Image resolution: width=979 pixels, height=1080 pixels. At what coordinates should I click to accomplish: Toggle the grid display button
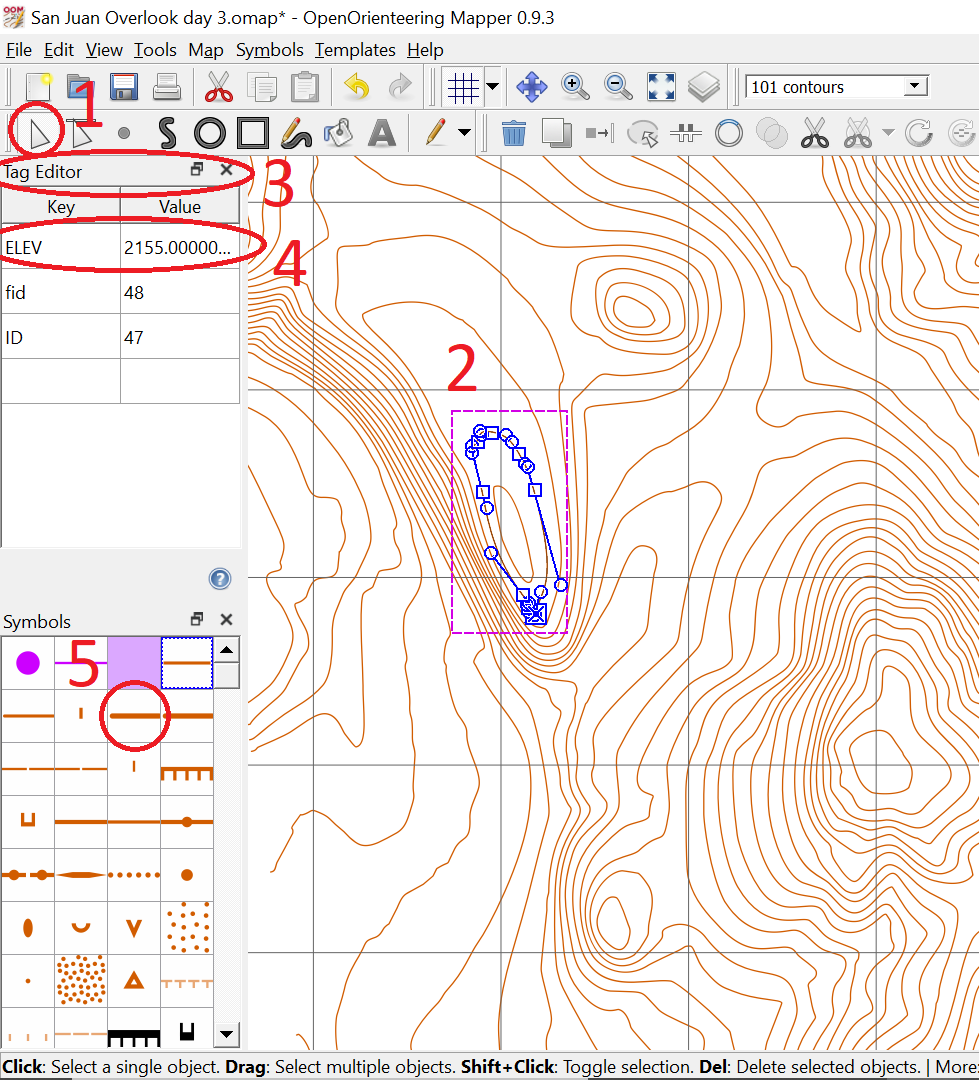[462, 87]
